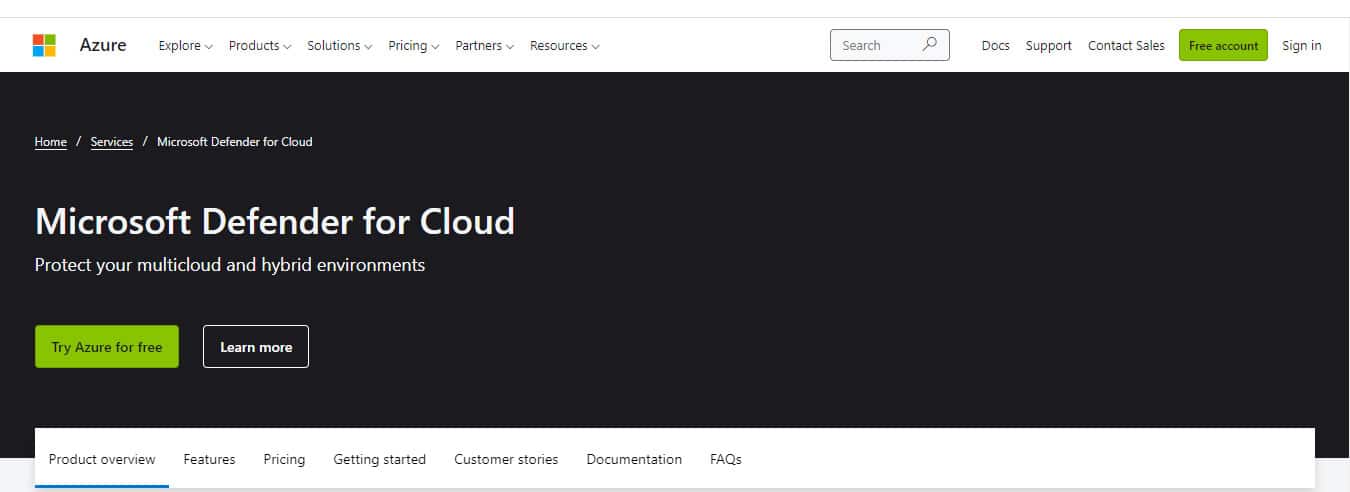Switch to the Features tab
Viewport: 1350px width, 492px height.
[x=209, y=459]
